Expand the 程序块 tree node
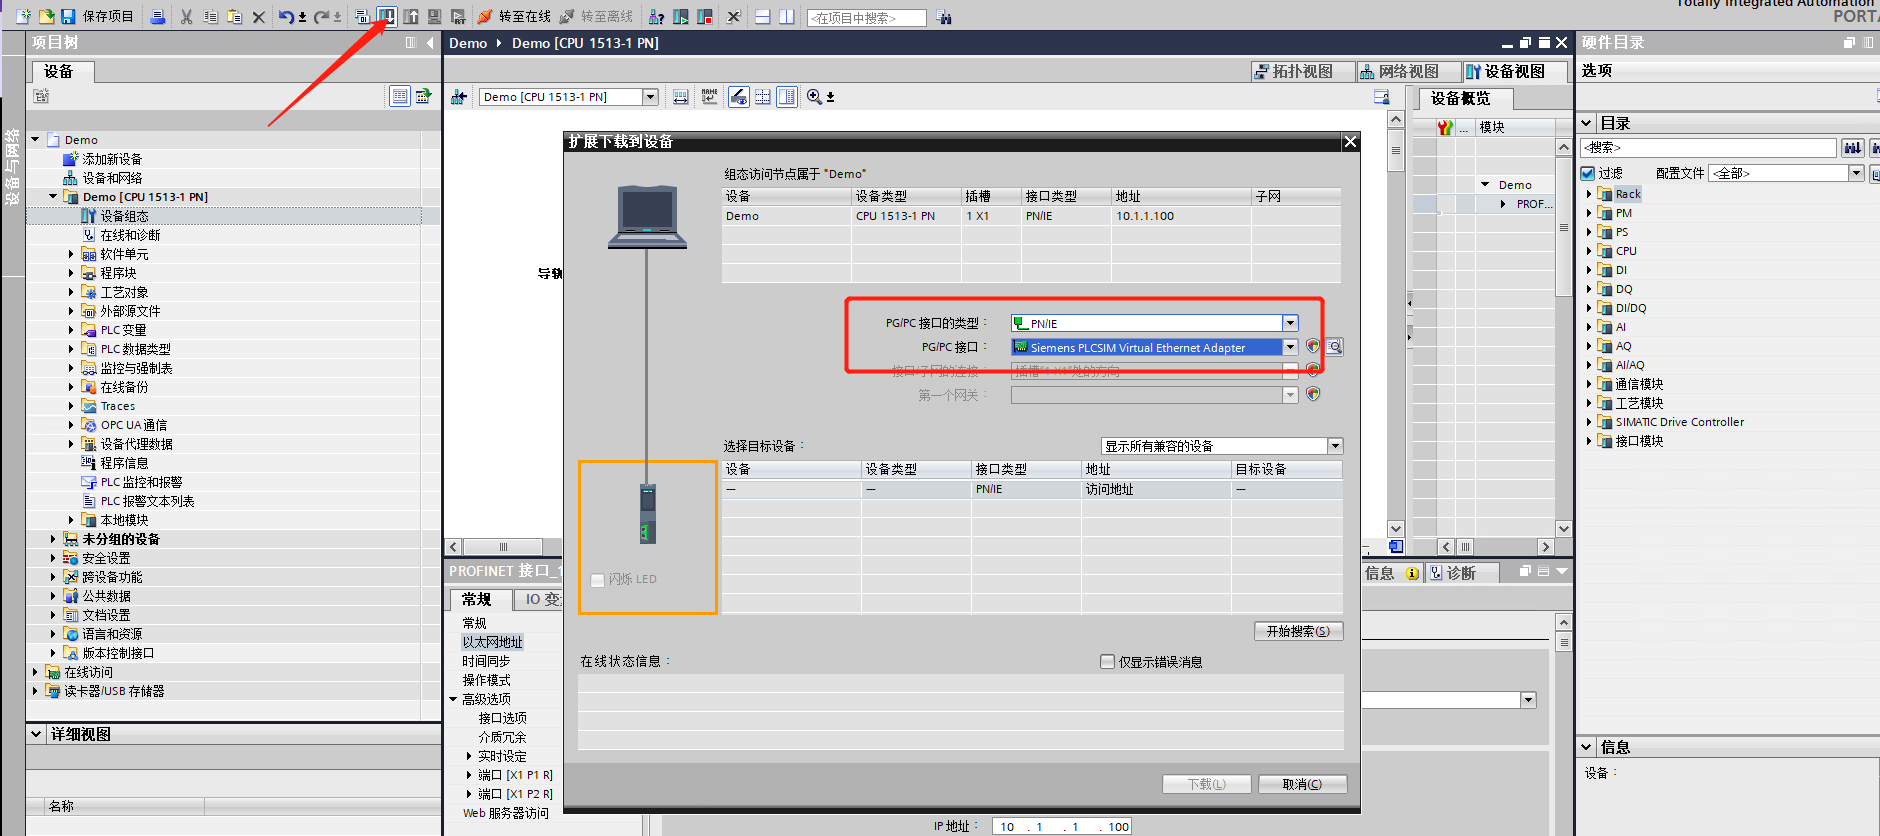The width and height of the screenshot is (1880, 836). [71, 273]
